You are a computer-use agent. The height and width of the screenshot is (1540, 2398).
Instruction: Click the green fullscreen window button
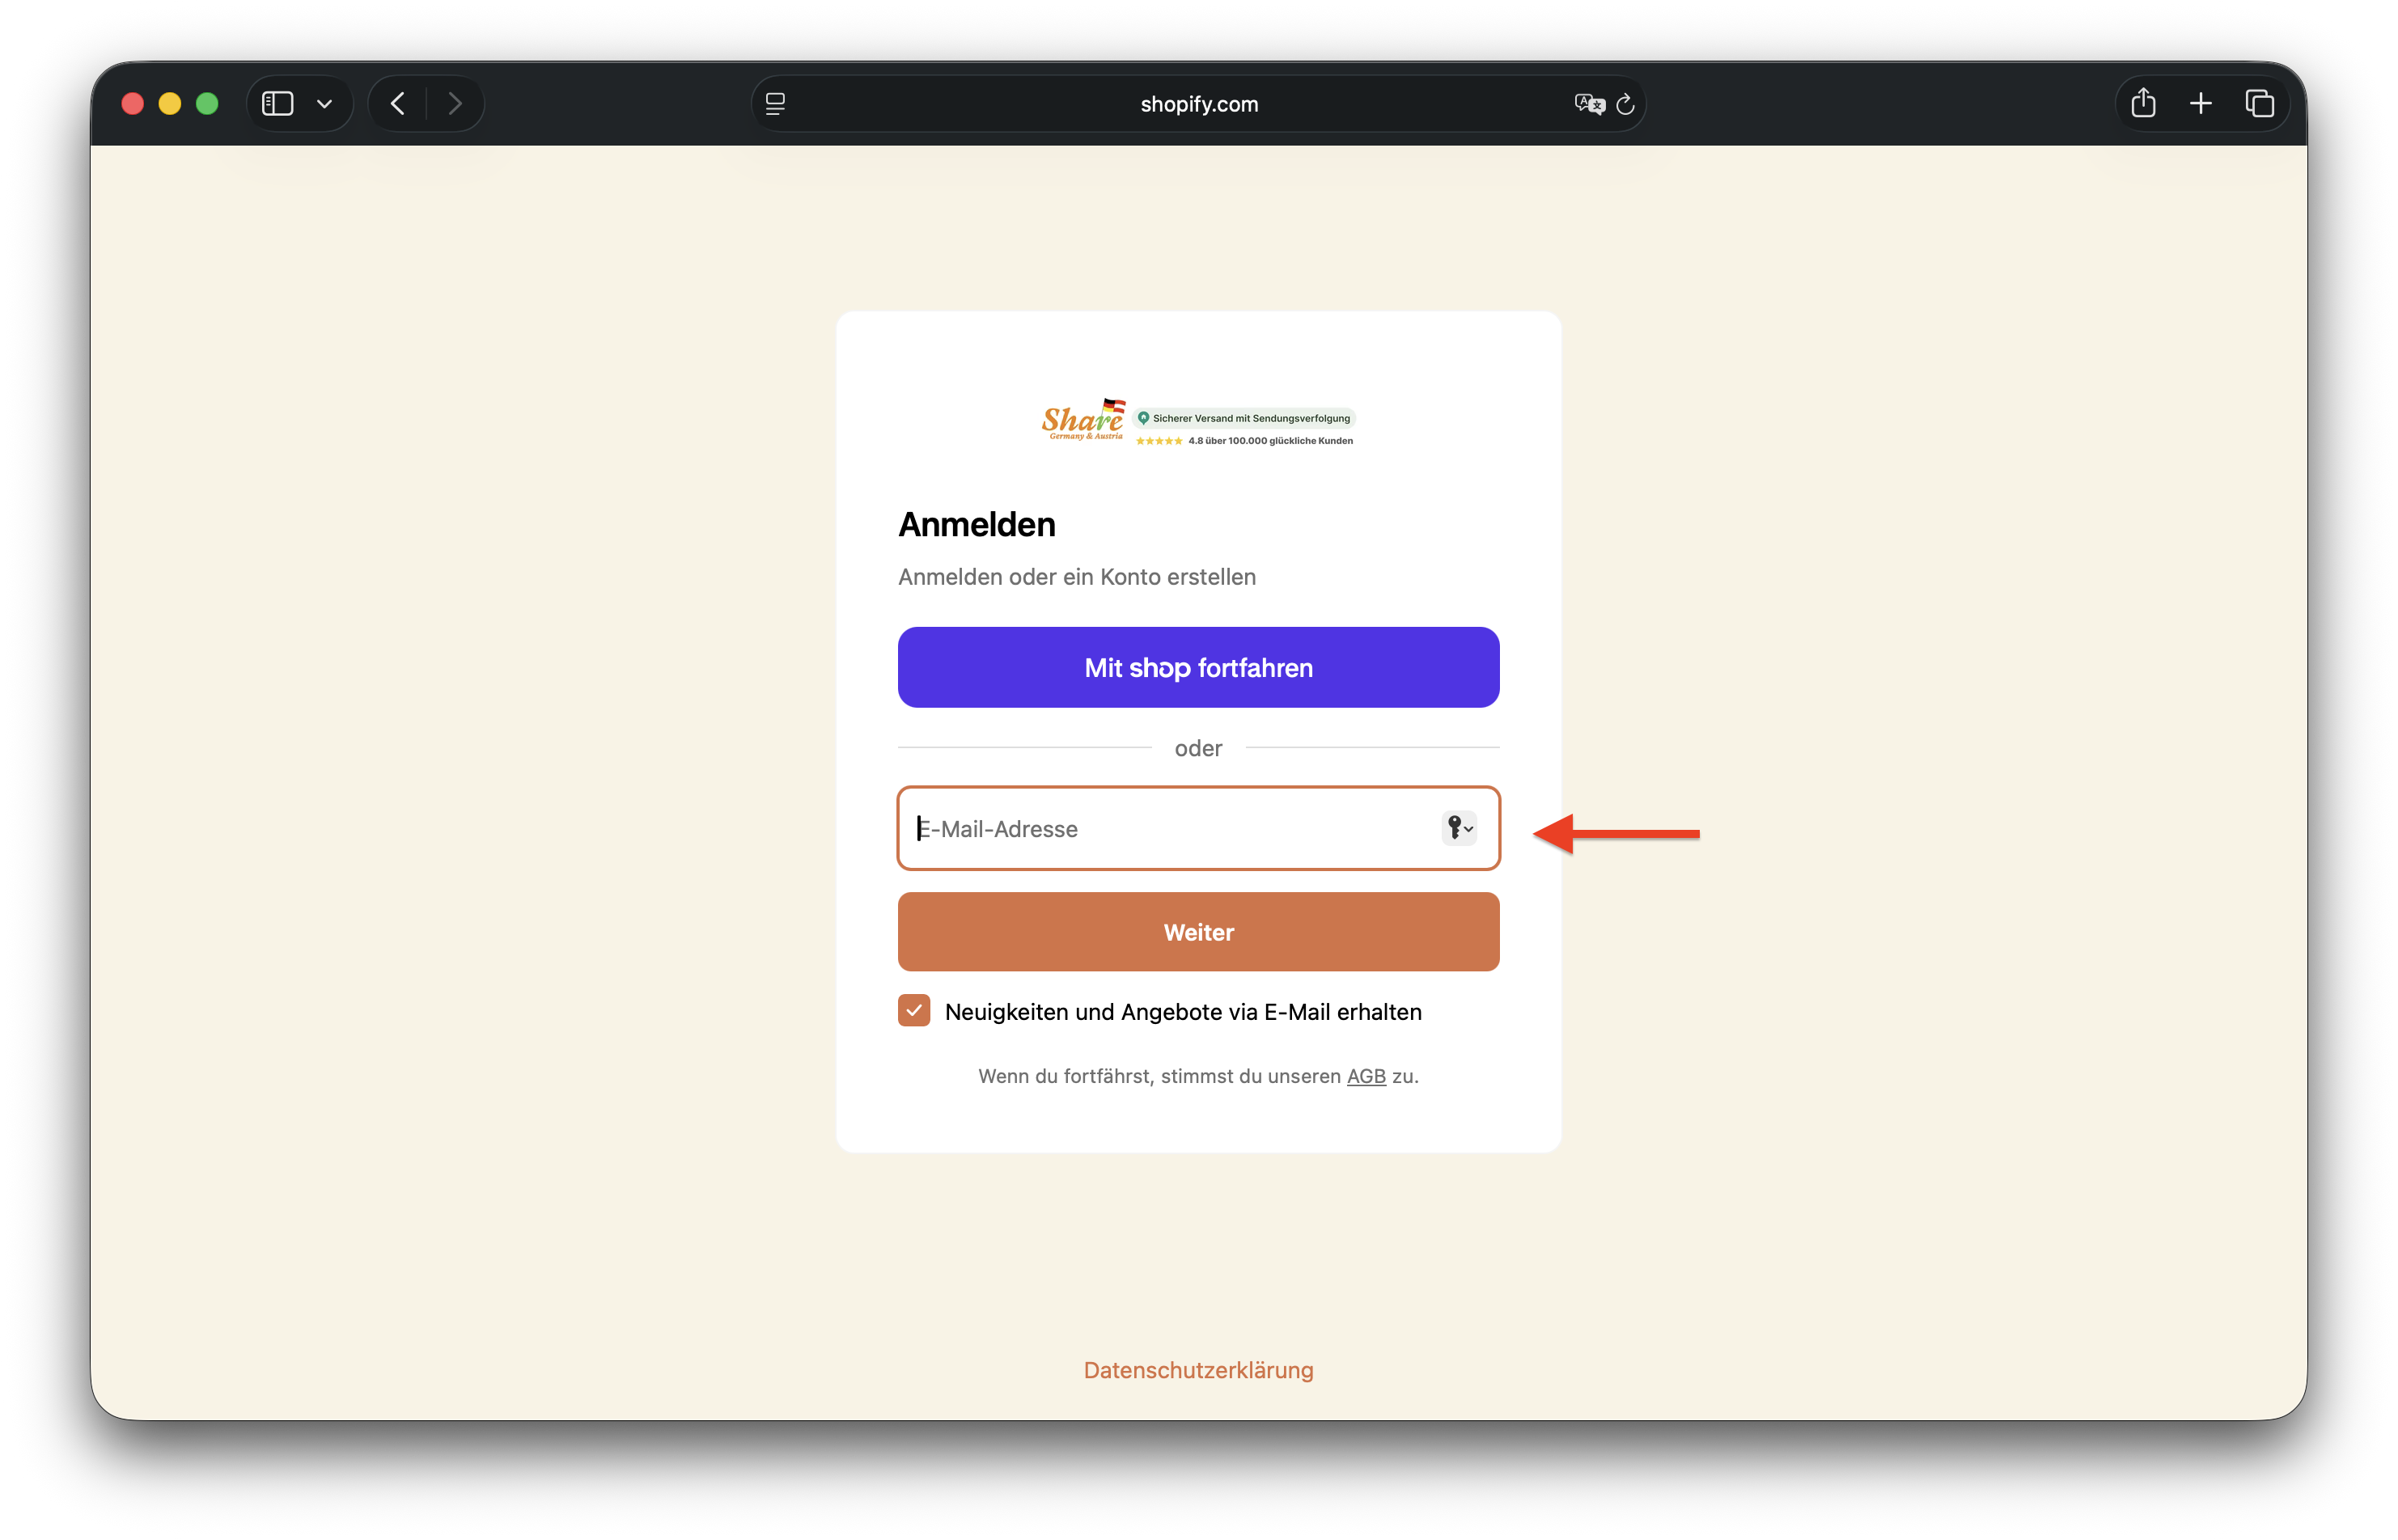click(x=207, y=104)
